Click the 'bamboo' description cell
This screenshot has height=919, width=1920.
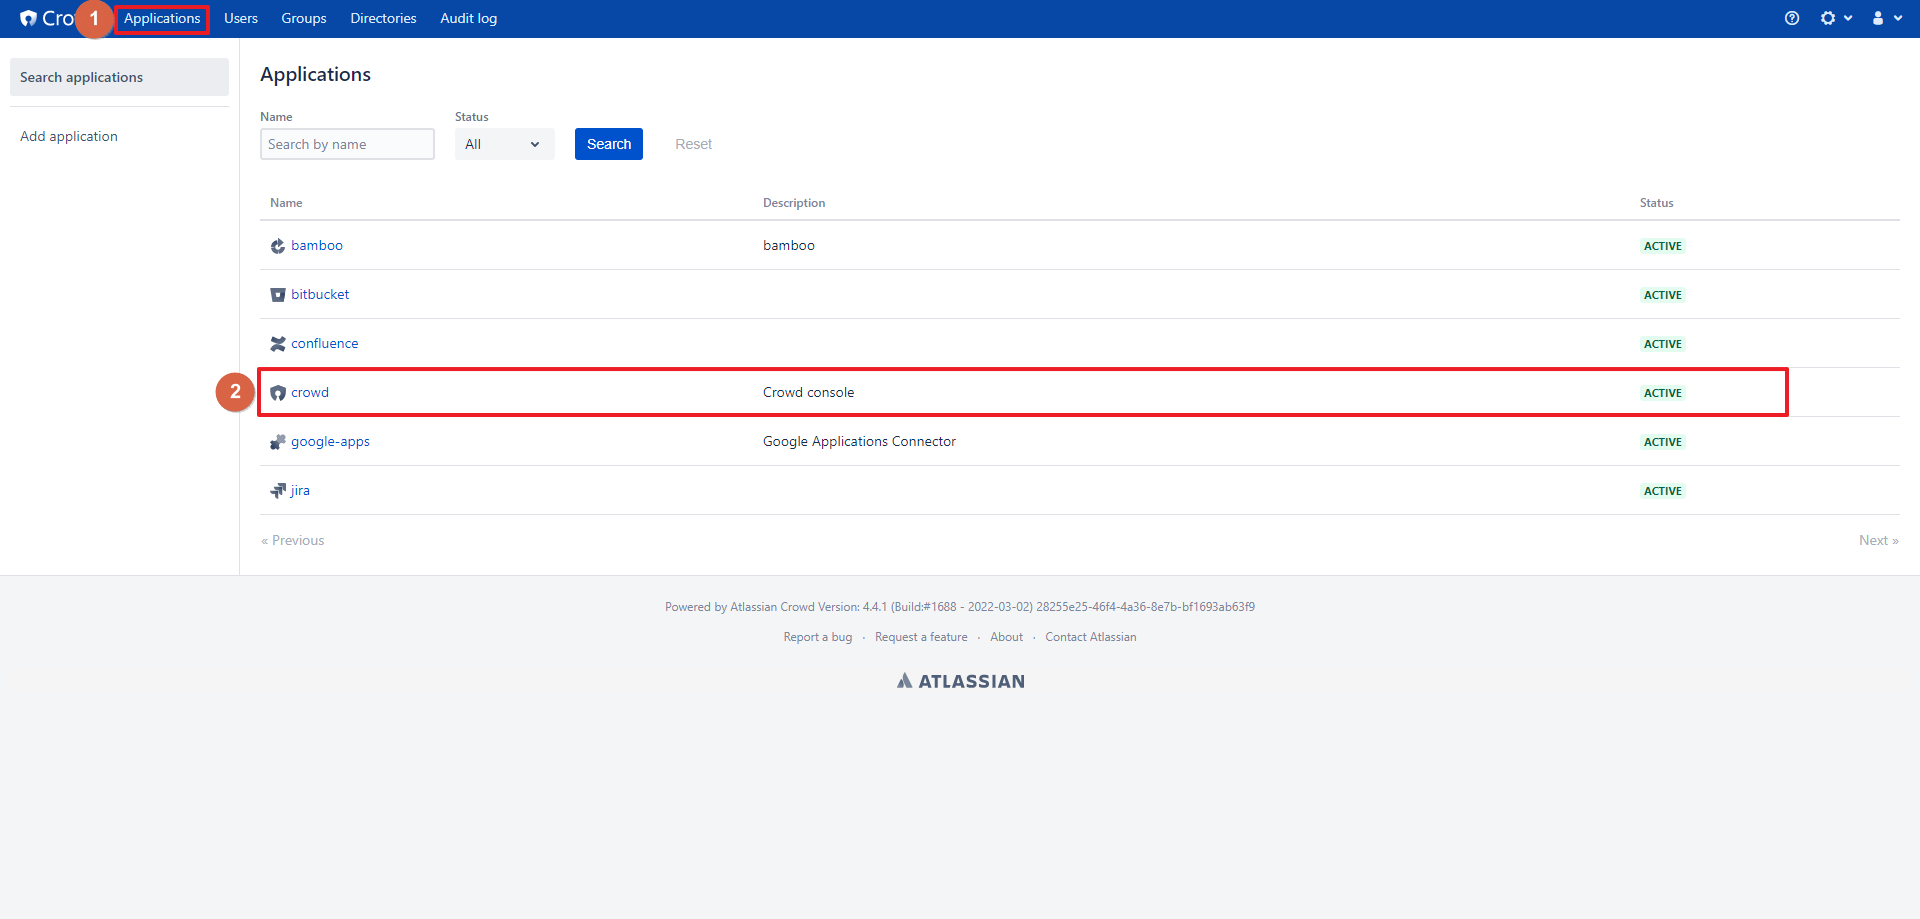click(x=789, y=245)
